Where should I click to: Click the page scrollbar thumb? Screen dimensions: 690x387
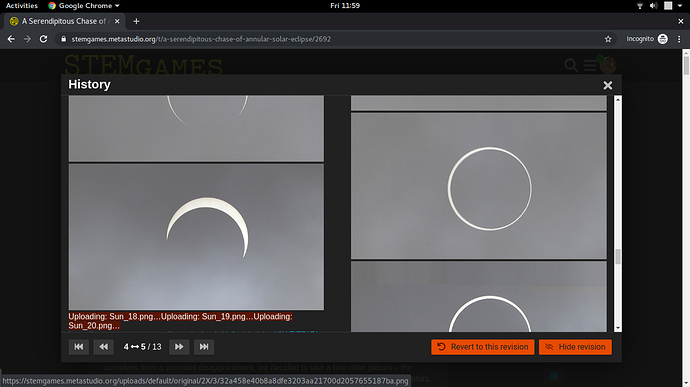pos(686,65)
